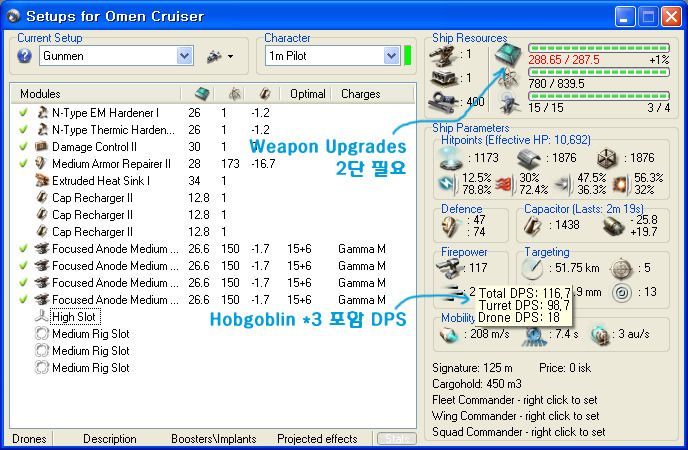Click the velocity icon showing 208 m/s
The height and width of the screenshot is (450, 688).
(449, 335)
